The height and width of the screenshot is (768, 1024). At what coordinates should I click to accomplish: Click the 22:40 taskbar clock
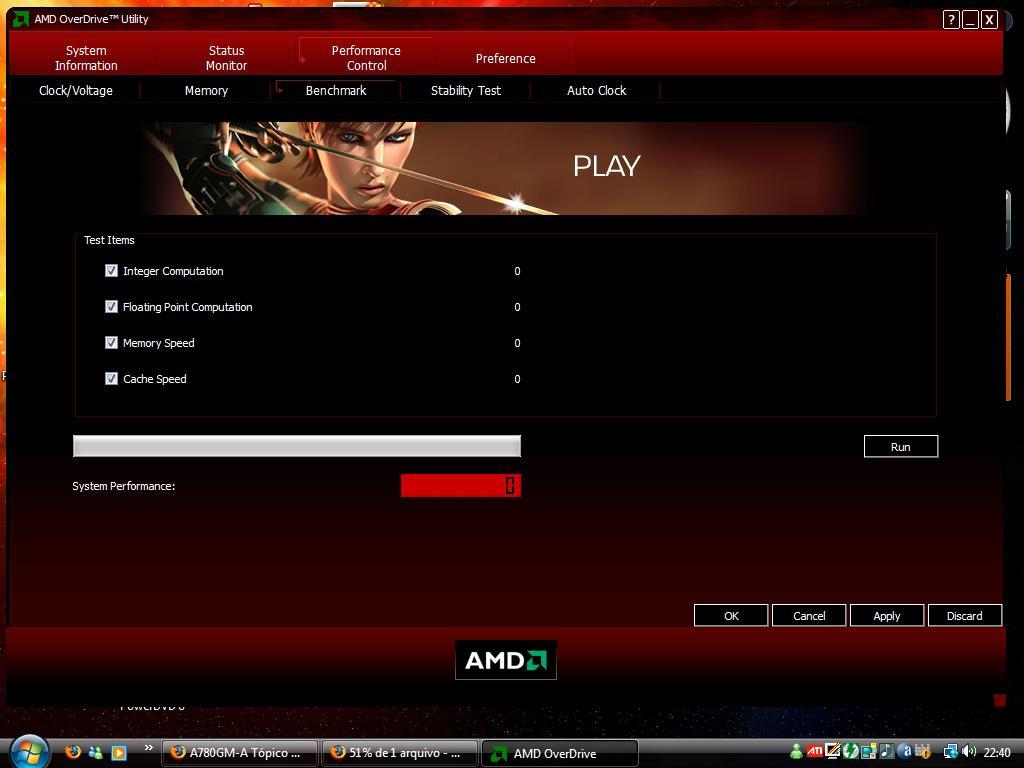coord(997,752)
